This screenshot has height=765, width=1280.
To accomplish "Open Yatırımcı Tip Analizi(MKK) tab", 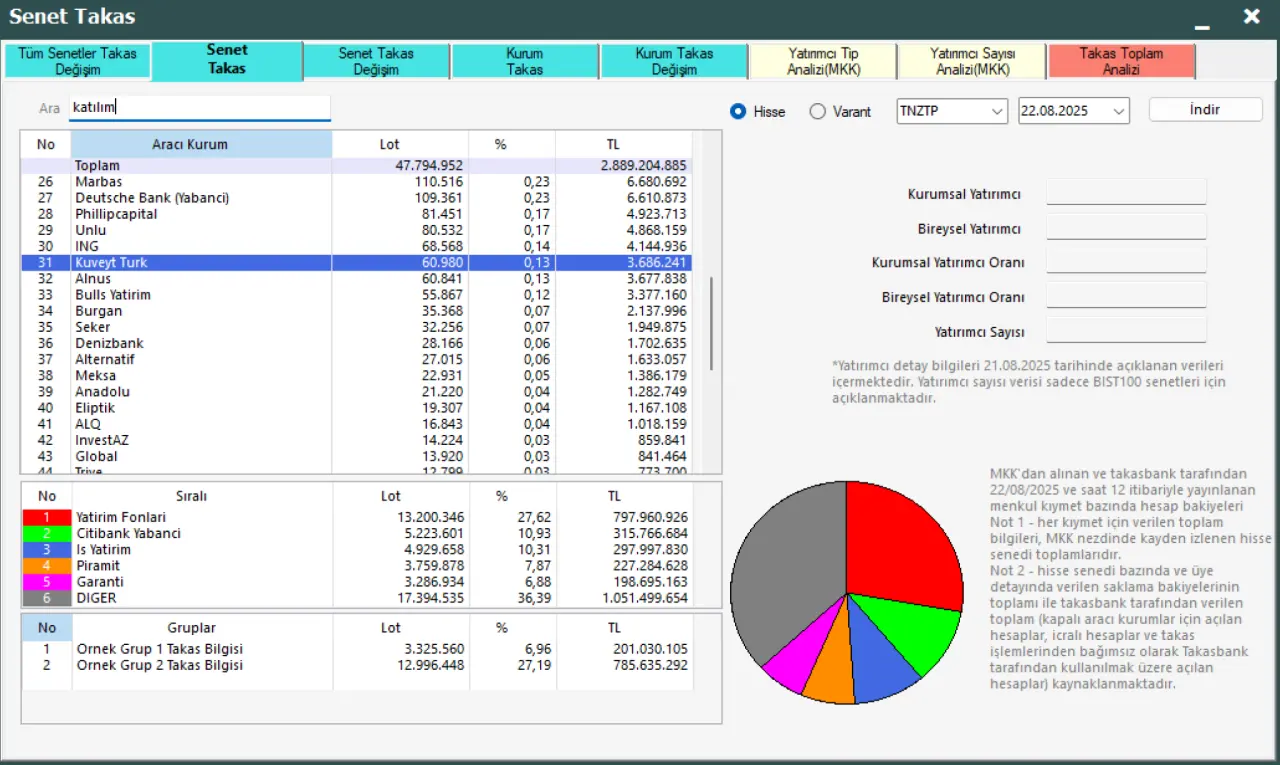I will [823, 62].
